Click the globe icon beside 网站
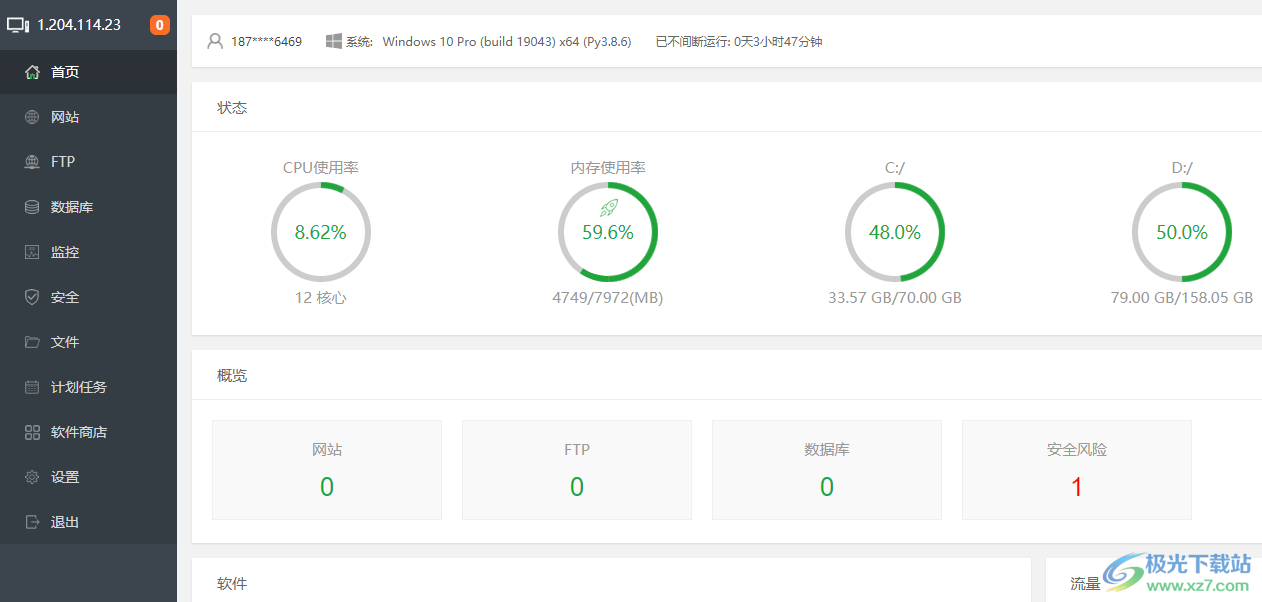This screenshot has height=602, width=1262. coord(32,117)
